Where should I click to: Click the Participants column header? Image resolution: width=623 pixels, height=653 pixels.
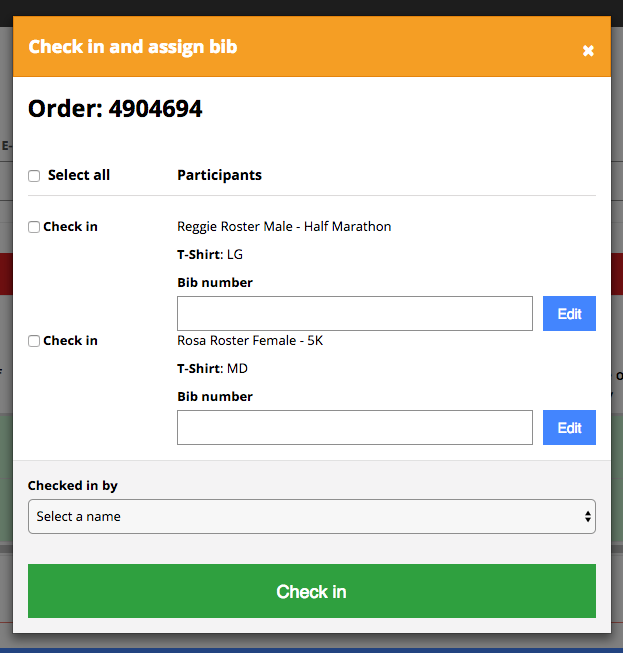[219, 175]
